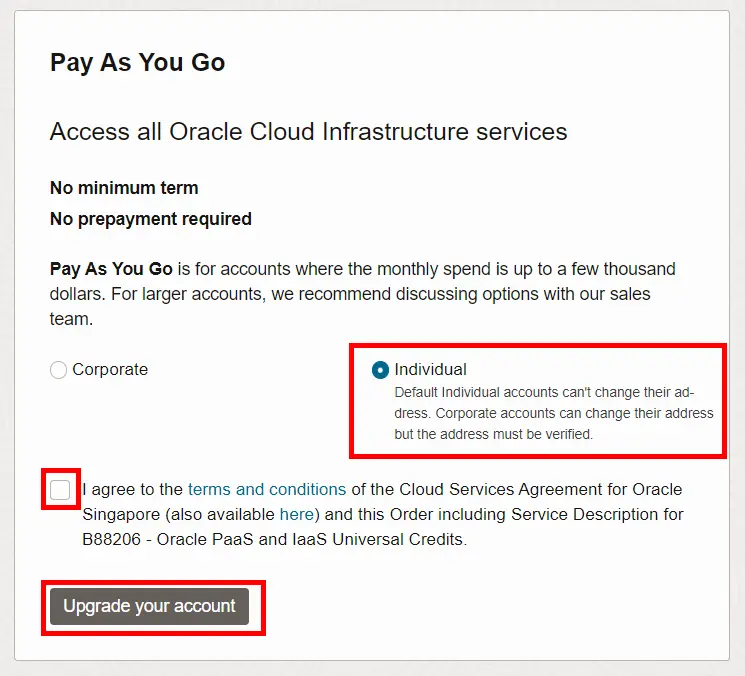Click the B88206 Universal Credits text
This screenshot has width=745, height=676.
tap(259, 540)
